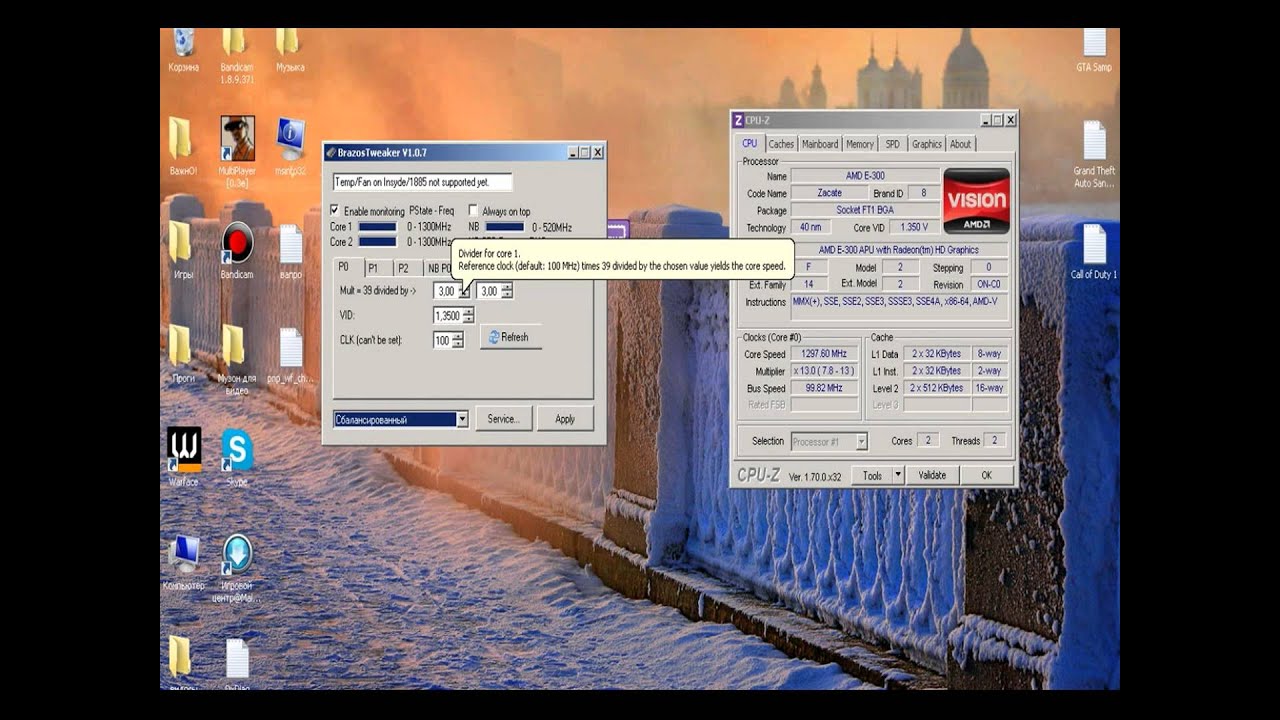Click the OK button in CPU-Z
This screenshot has width=1280, height=720.
(986, 475)
